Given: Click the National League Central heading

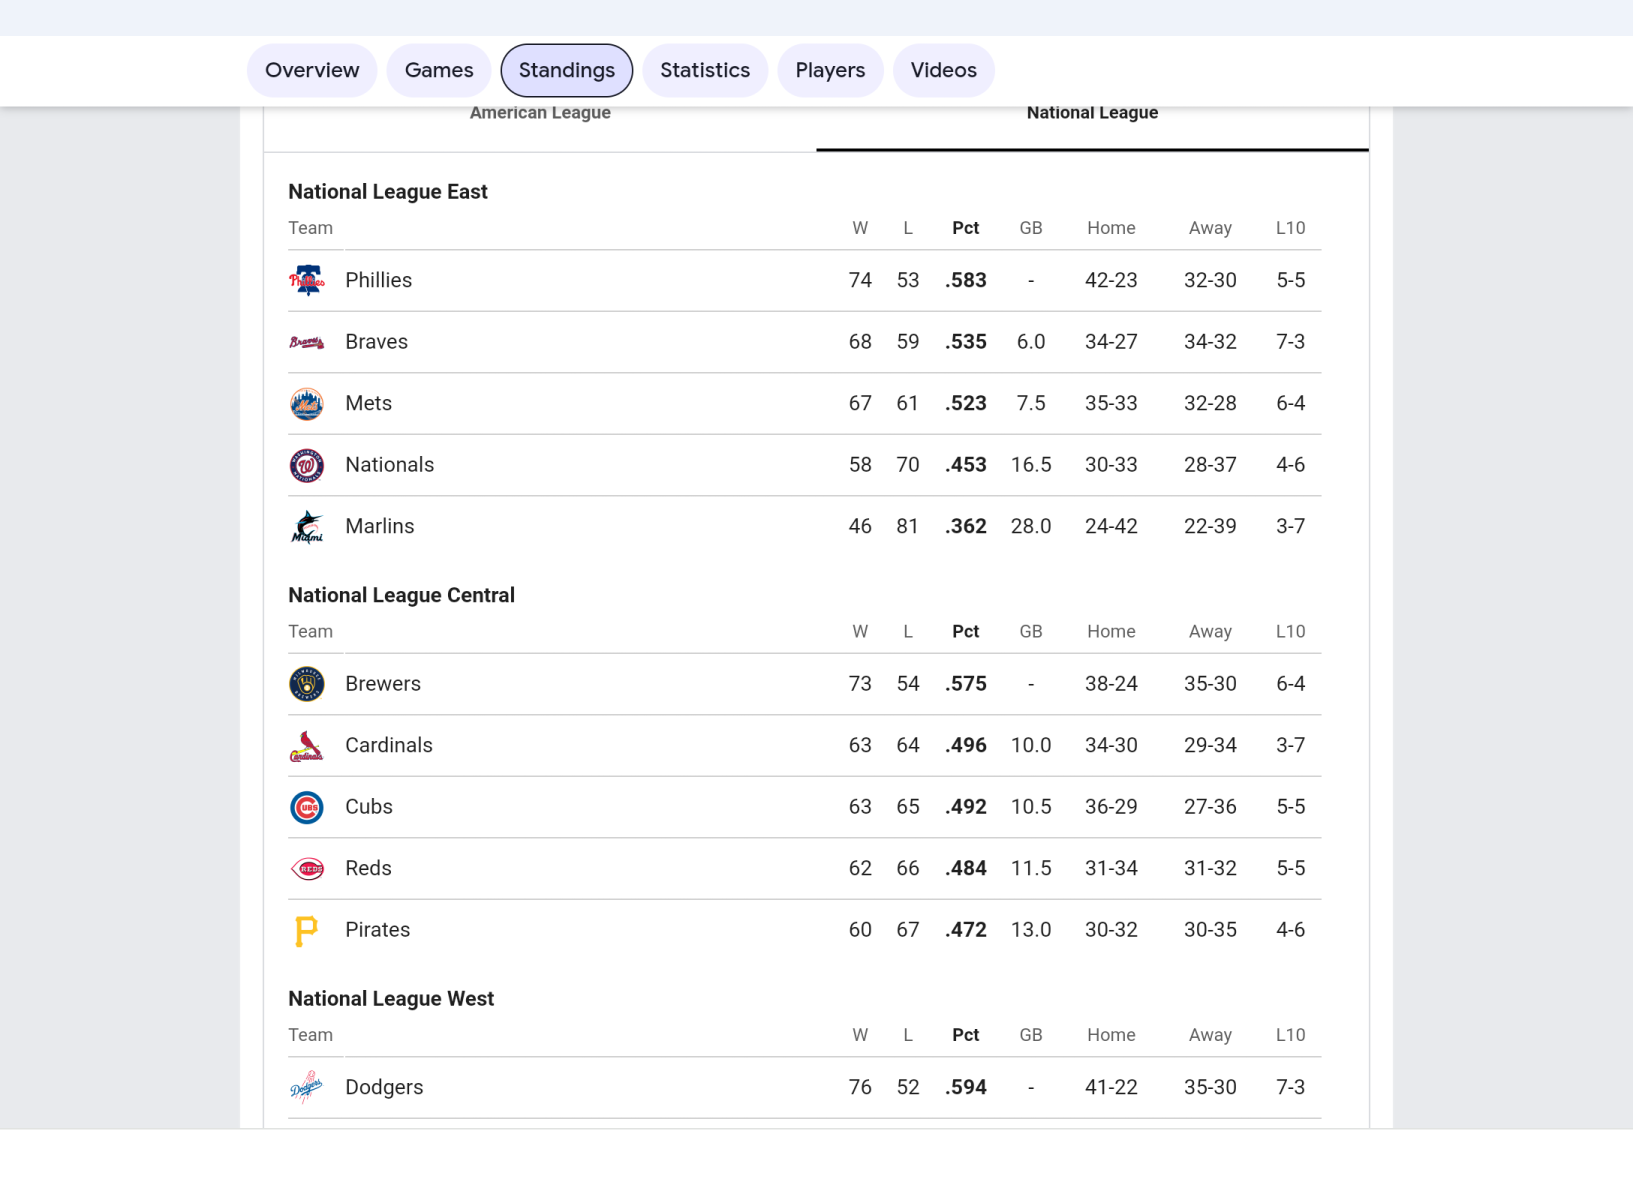Looking at the screenshot, I should click(x=401, y=596).
